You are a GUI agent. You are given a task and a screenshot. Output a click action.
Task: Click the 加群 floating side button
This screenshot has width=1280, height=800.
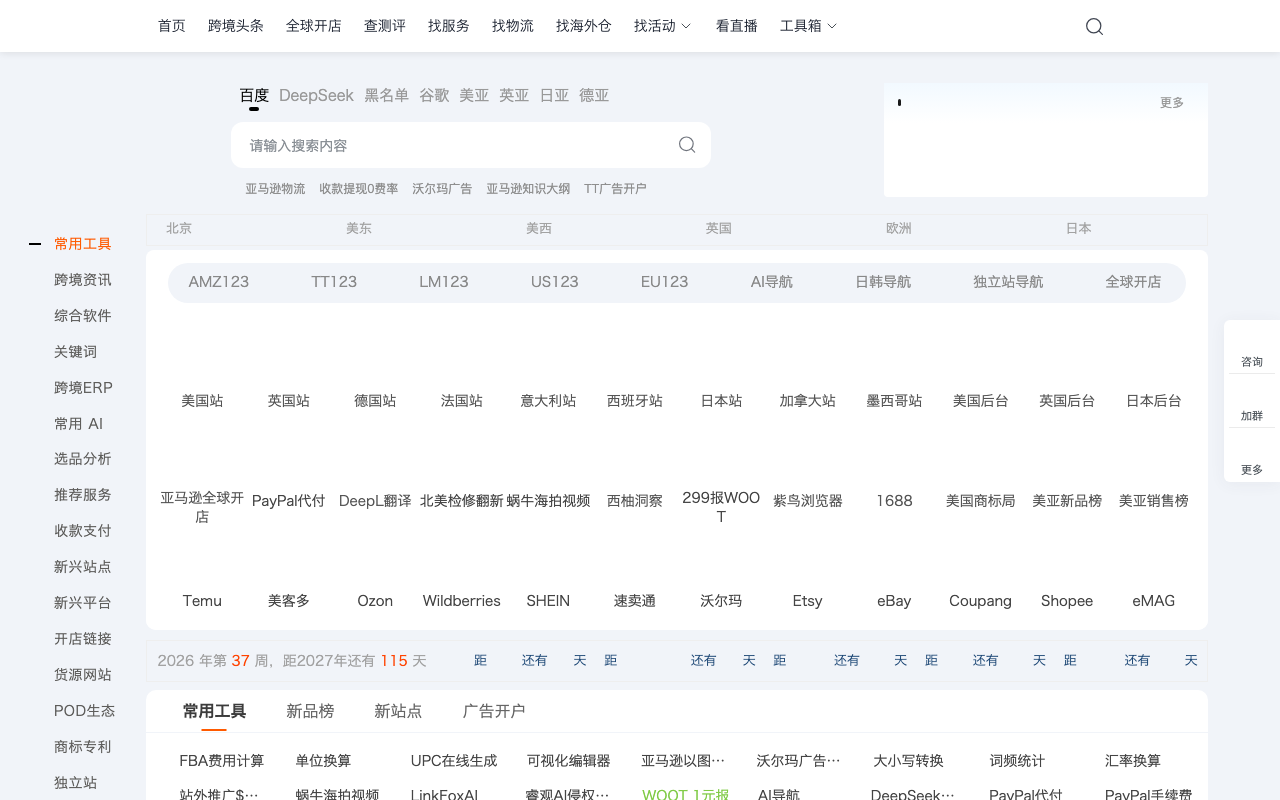1252,415
